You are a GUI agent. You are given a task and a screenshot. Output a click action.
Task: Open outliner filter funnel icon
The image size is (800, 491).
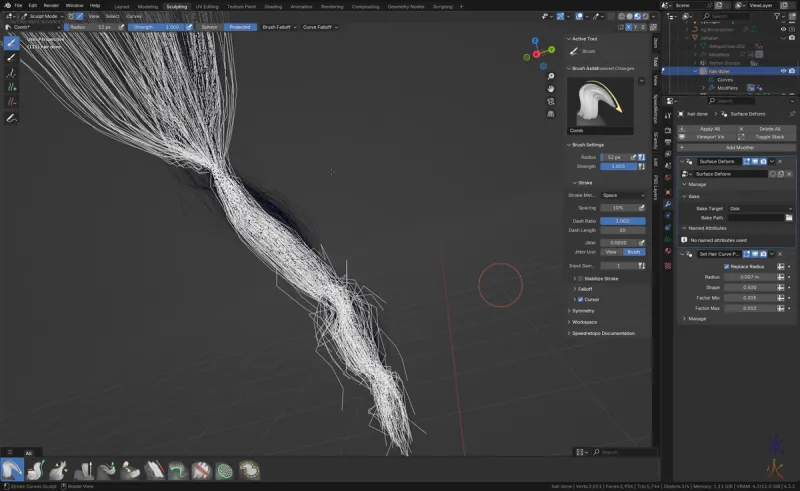777,16
